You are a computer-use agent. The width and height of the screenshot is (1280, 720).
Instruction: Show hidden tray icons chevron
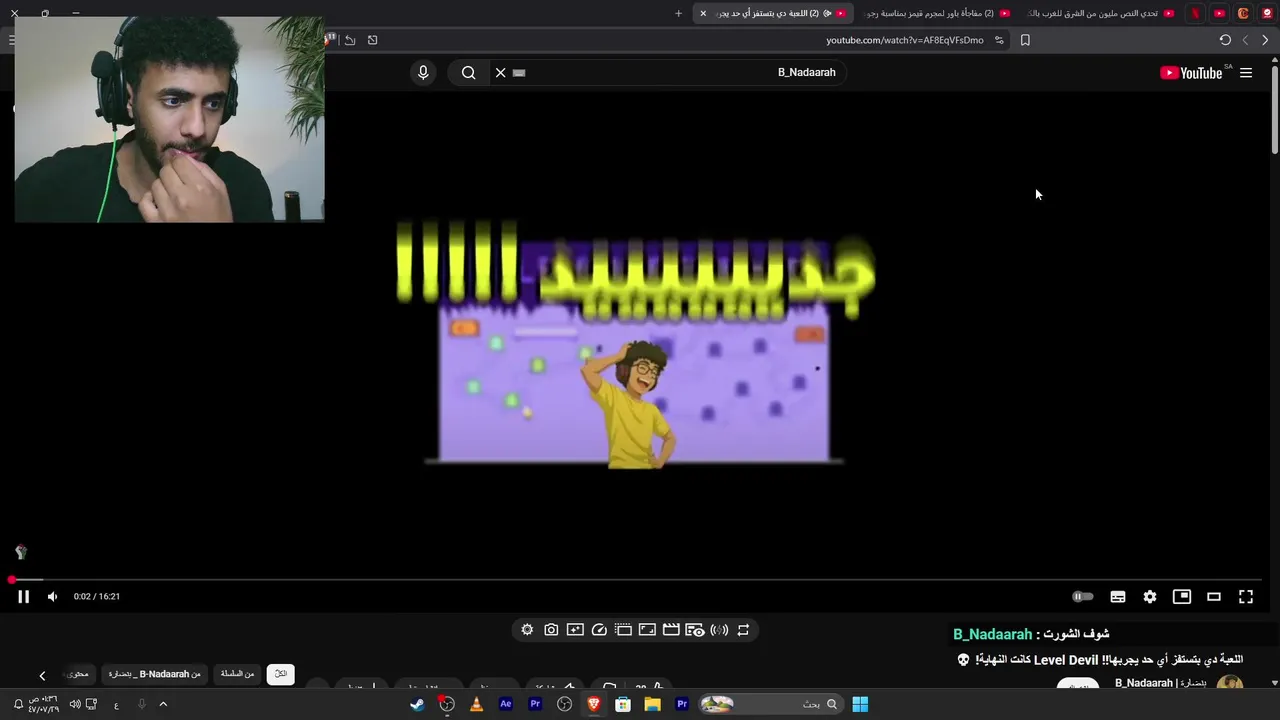tap(163, 704)
